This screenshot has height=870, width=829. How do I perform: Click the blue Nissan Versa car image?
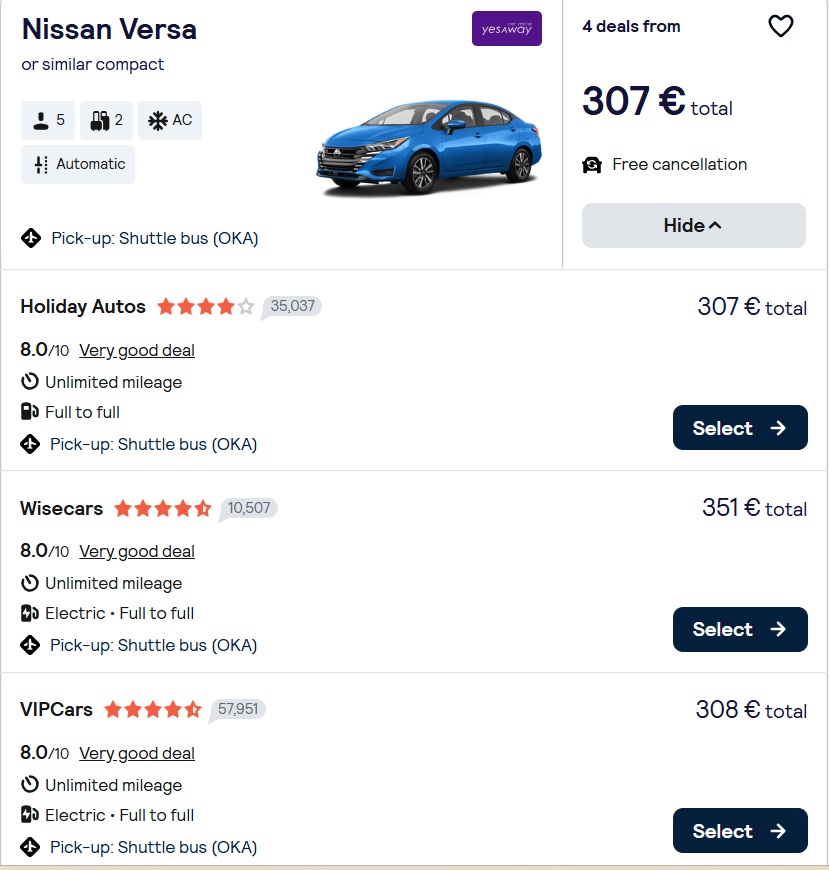coord(429,147)
